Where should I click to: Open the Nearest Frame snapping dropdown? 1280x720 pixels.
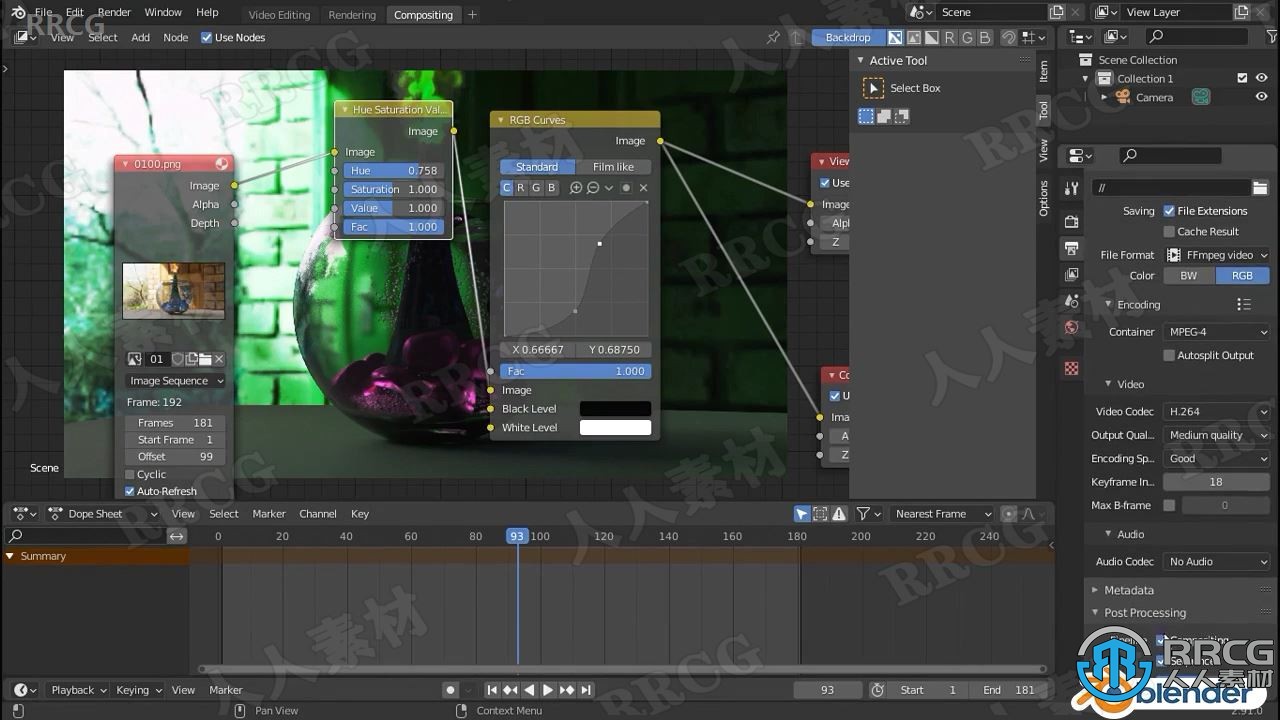point(940,514)
